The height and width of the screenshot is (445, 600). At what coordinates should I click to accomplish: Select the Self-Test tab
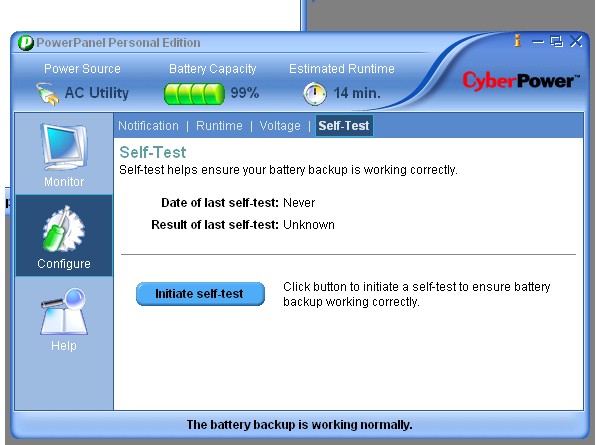click(x=344, y=126)
